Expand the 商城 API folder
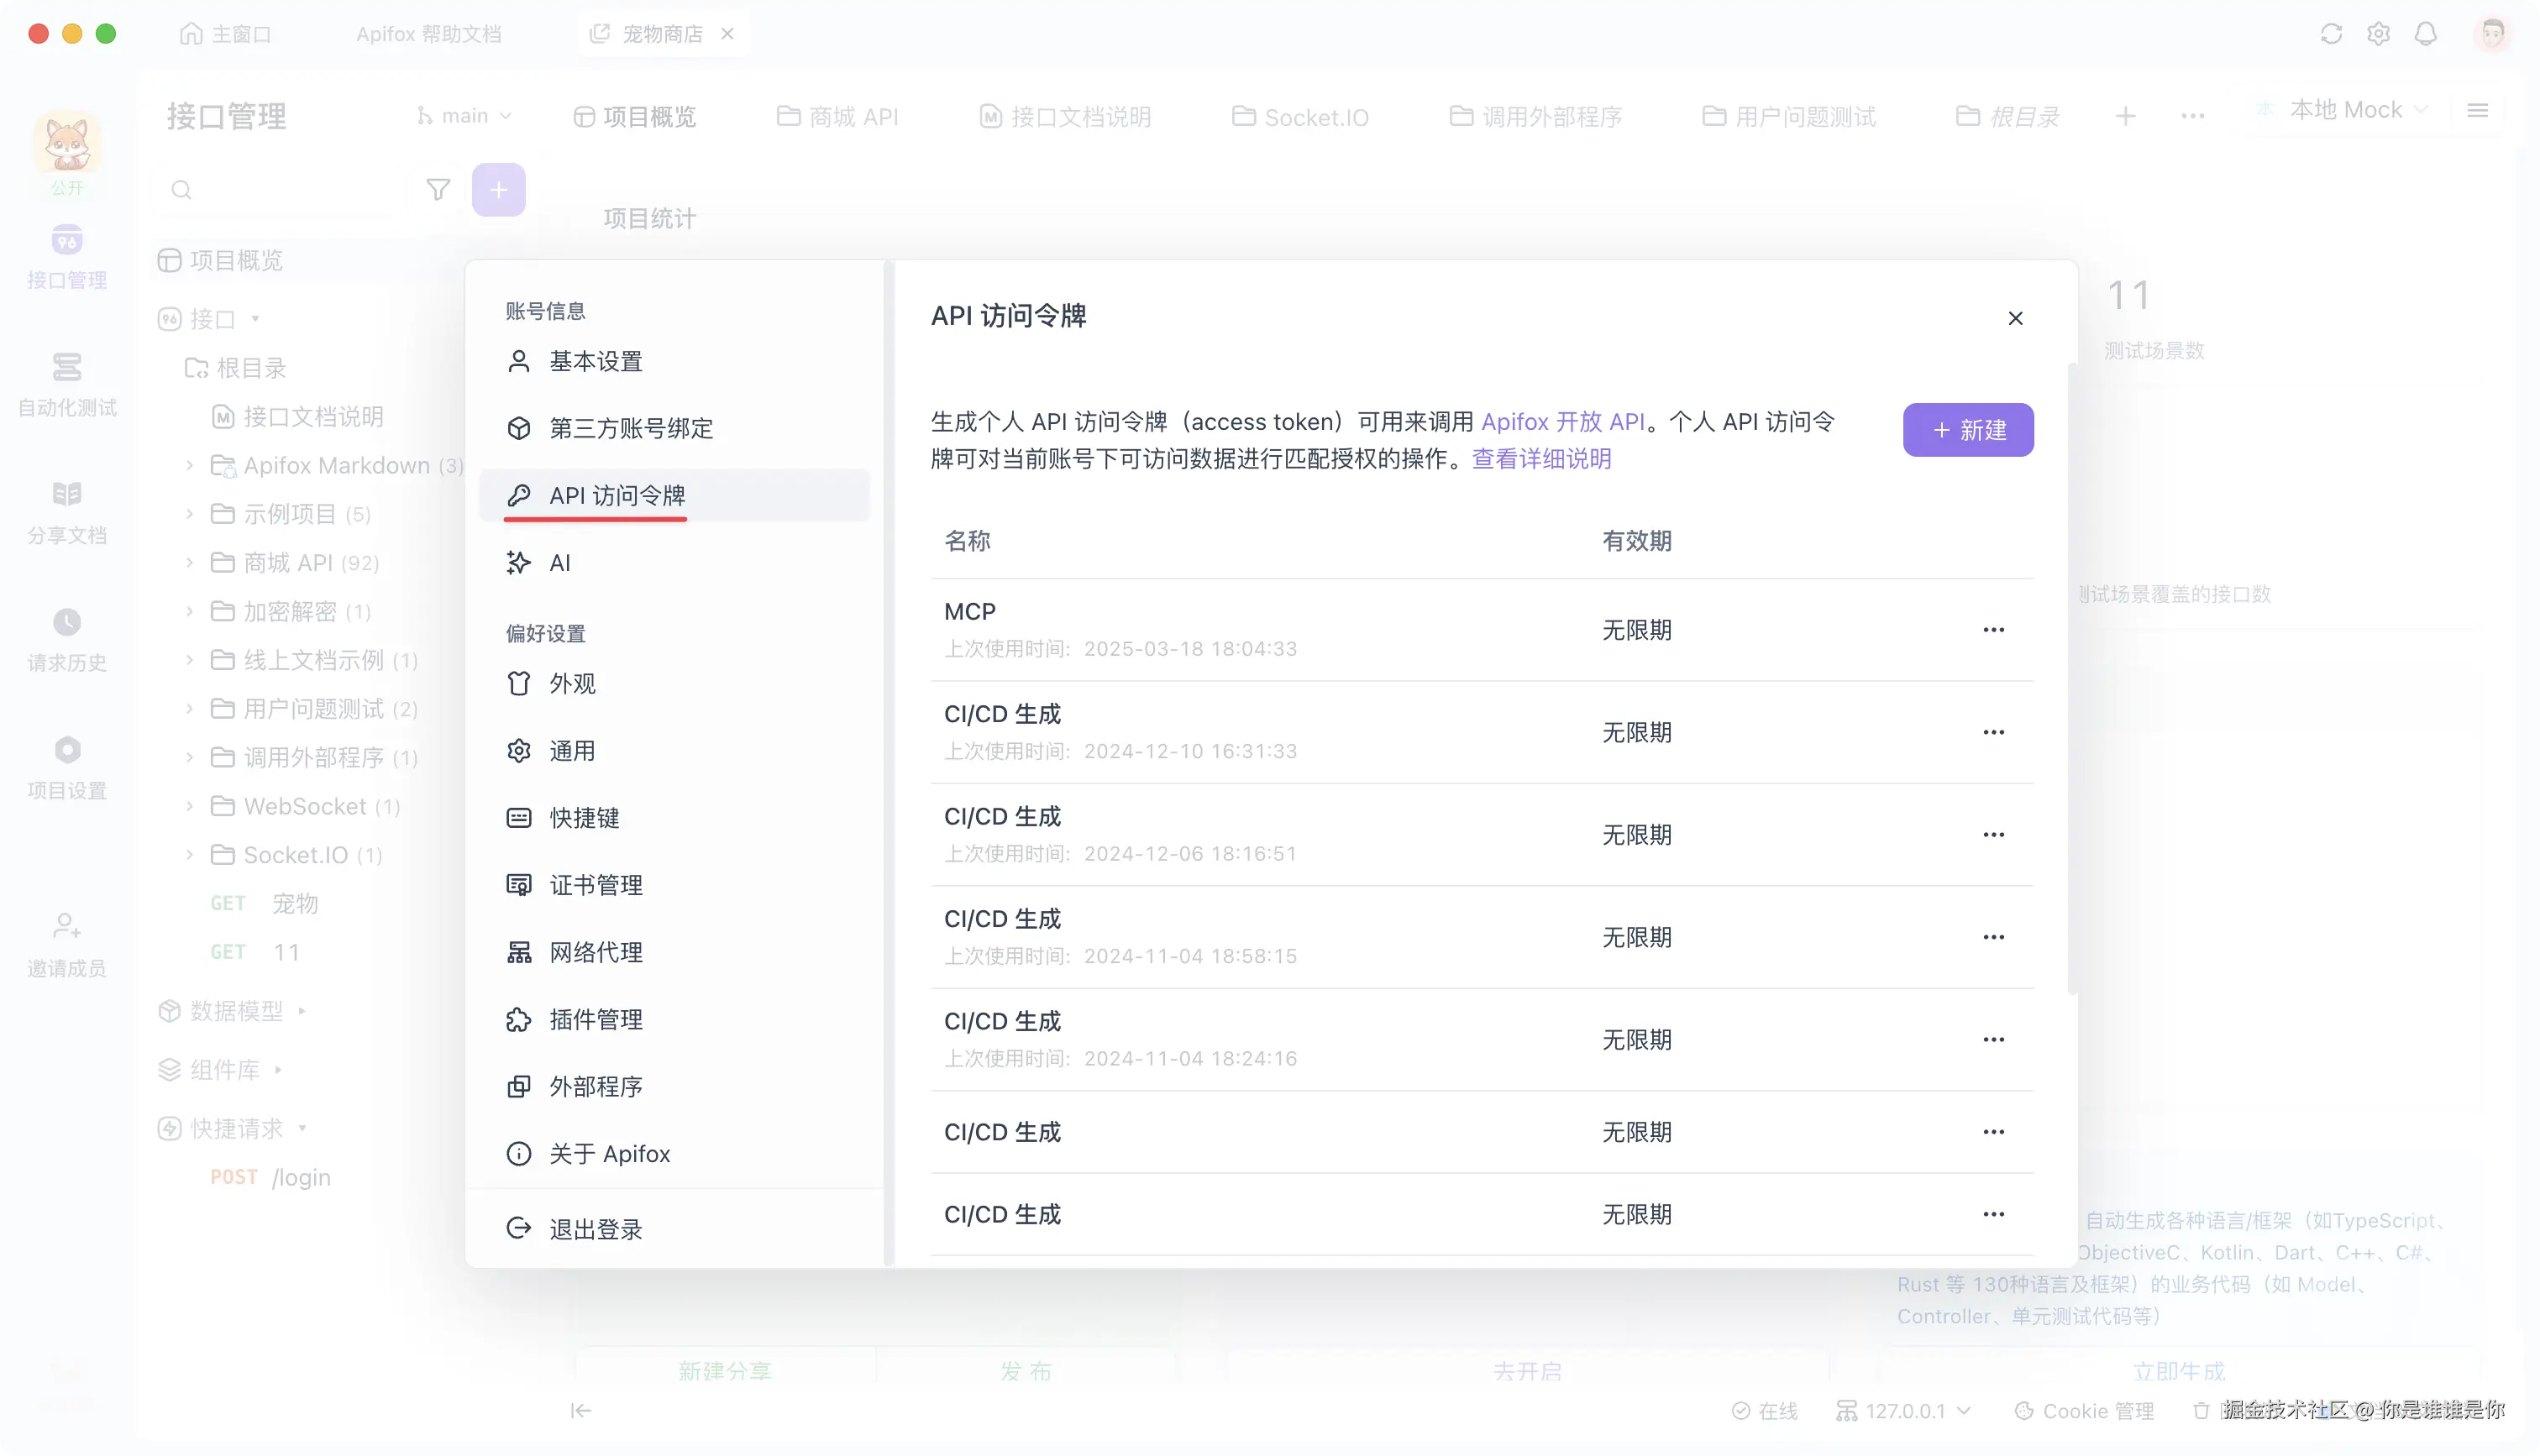 (189, 562)
